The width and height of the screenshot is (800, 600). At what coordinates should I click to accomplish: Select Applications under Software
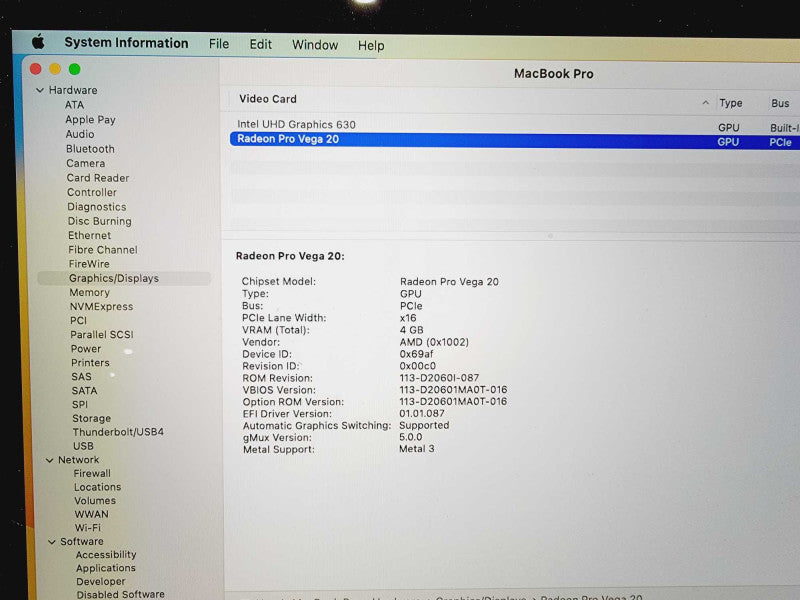[106, 568]
